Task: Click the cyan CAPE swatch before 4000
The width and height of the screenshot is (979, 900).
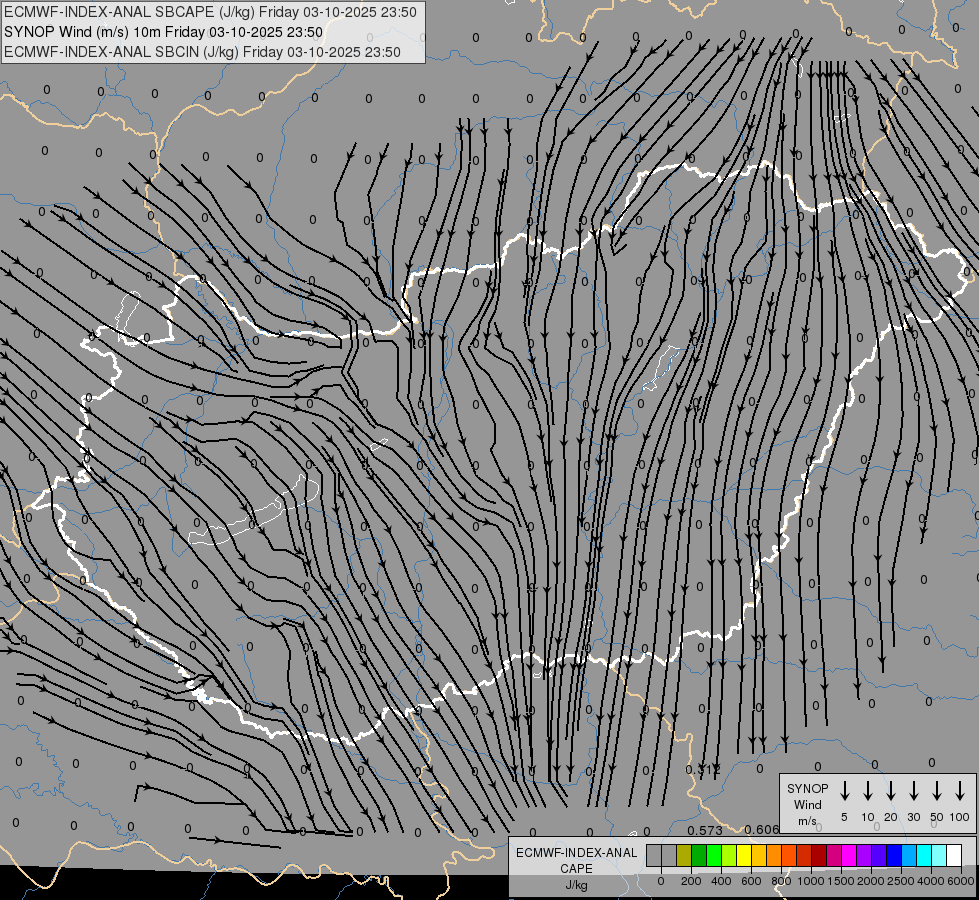Action: 924,855
